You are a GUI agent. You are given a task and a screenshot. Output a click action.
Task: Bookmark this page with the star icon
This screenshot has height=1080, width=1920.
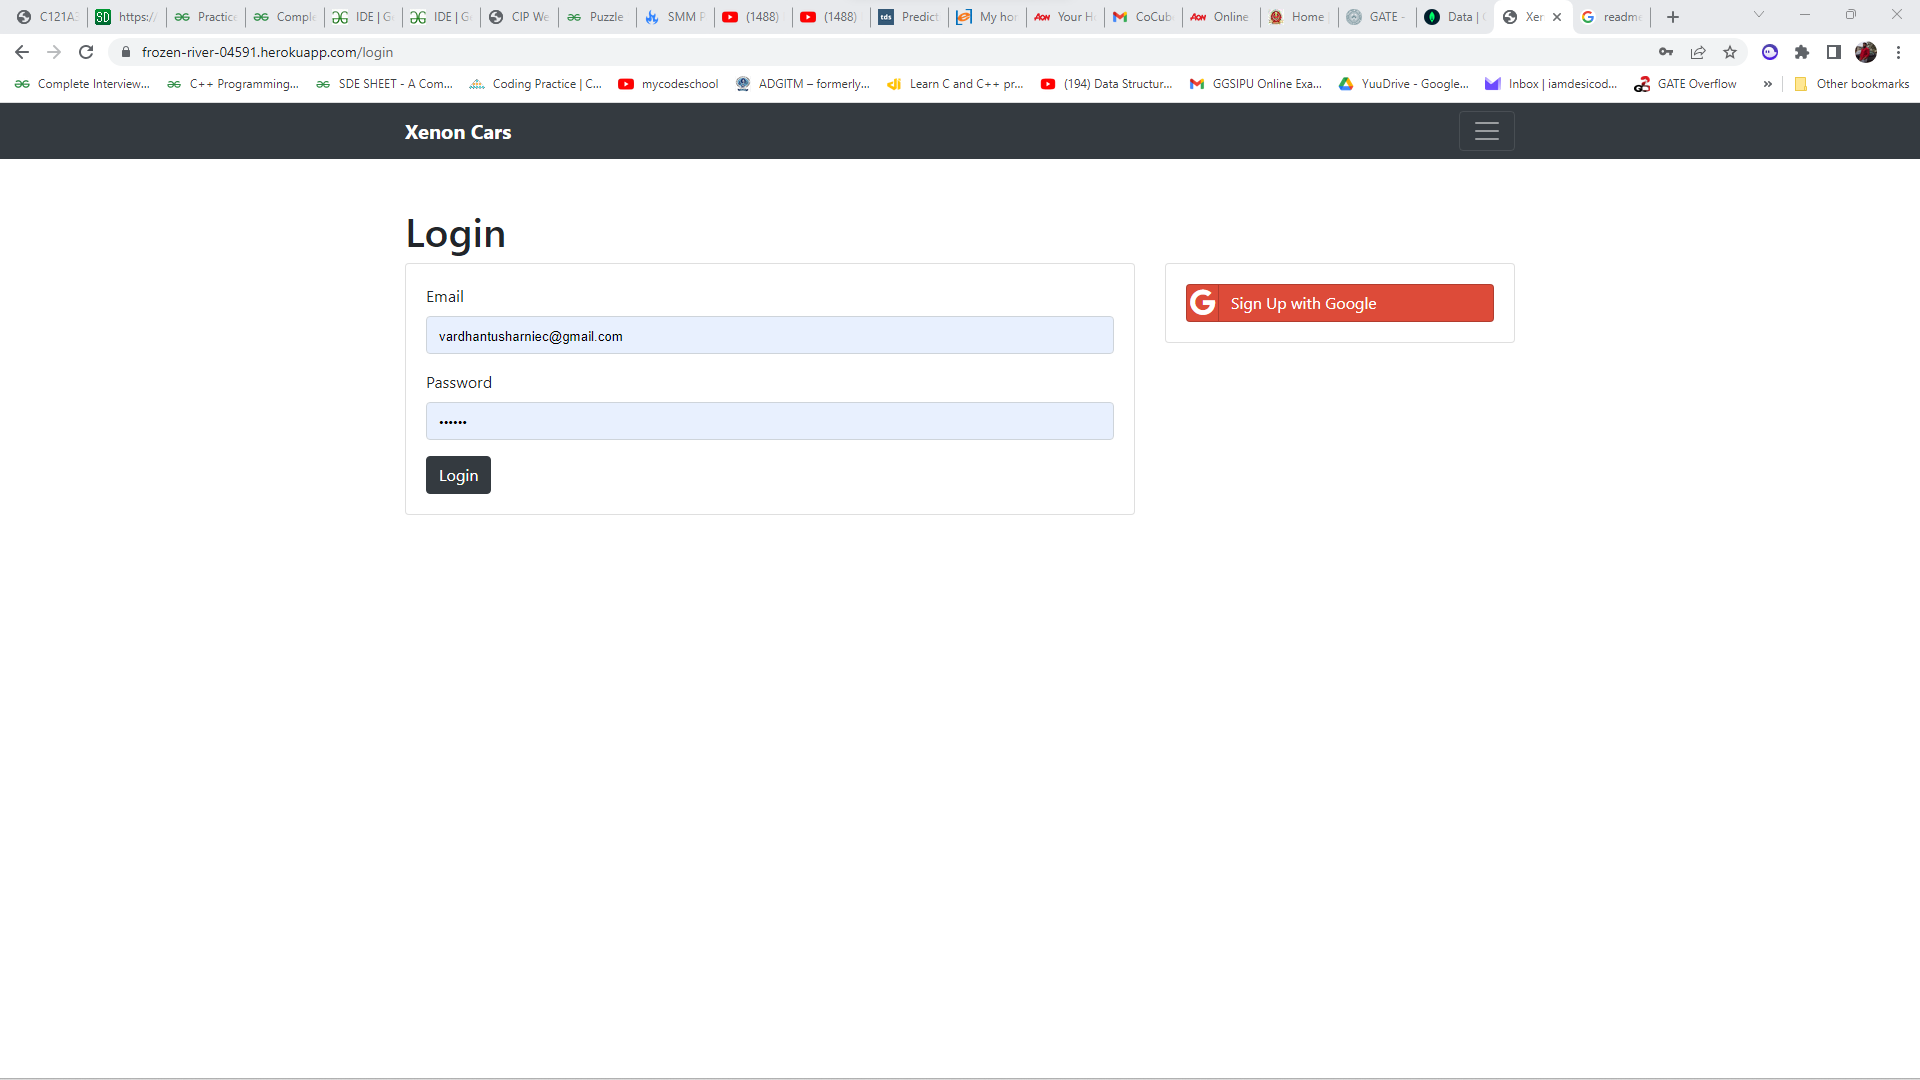[1730, 52]
